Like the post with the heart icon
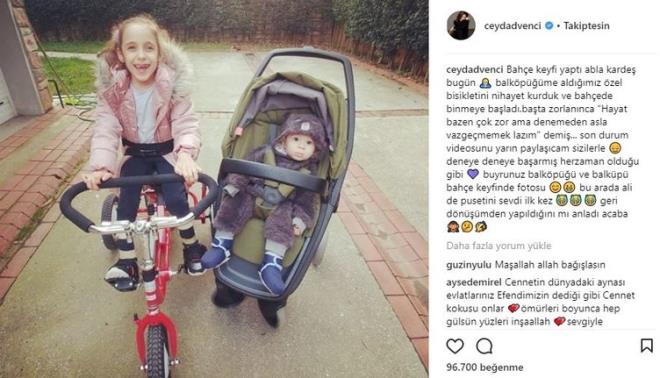660x378 pixels. click(x=455, y=346)
